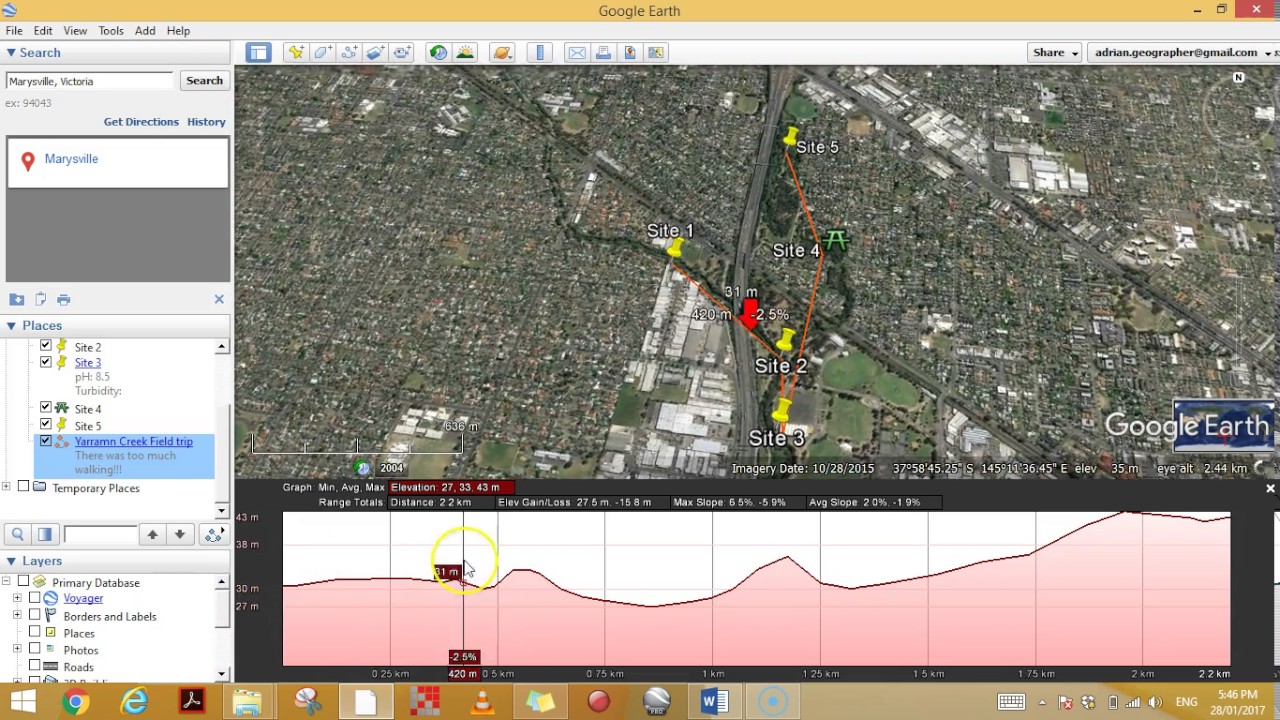Print search results with the printer icon
1280x720 pixels.
coord(64,299)
